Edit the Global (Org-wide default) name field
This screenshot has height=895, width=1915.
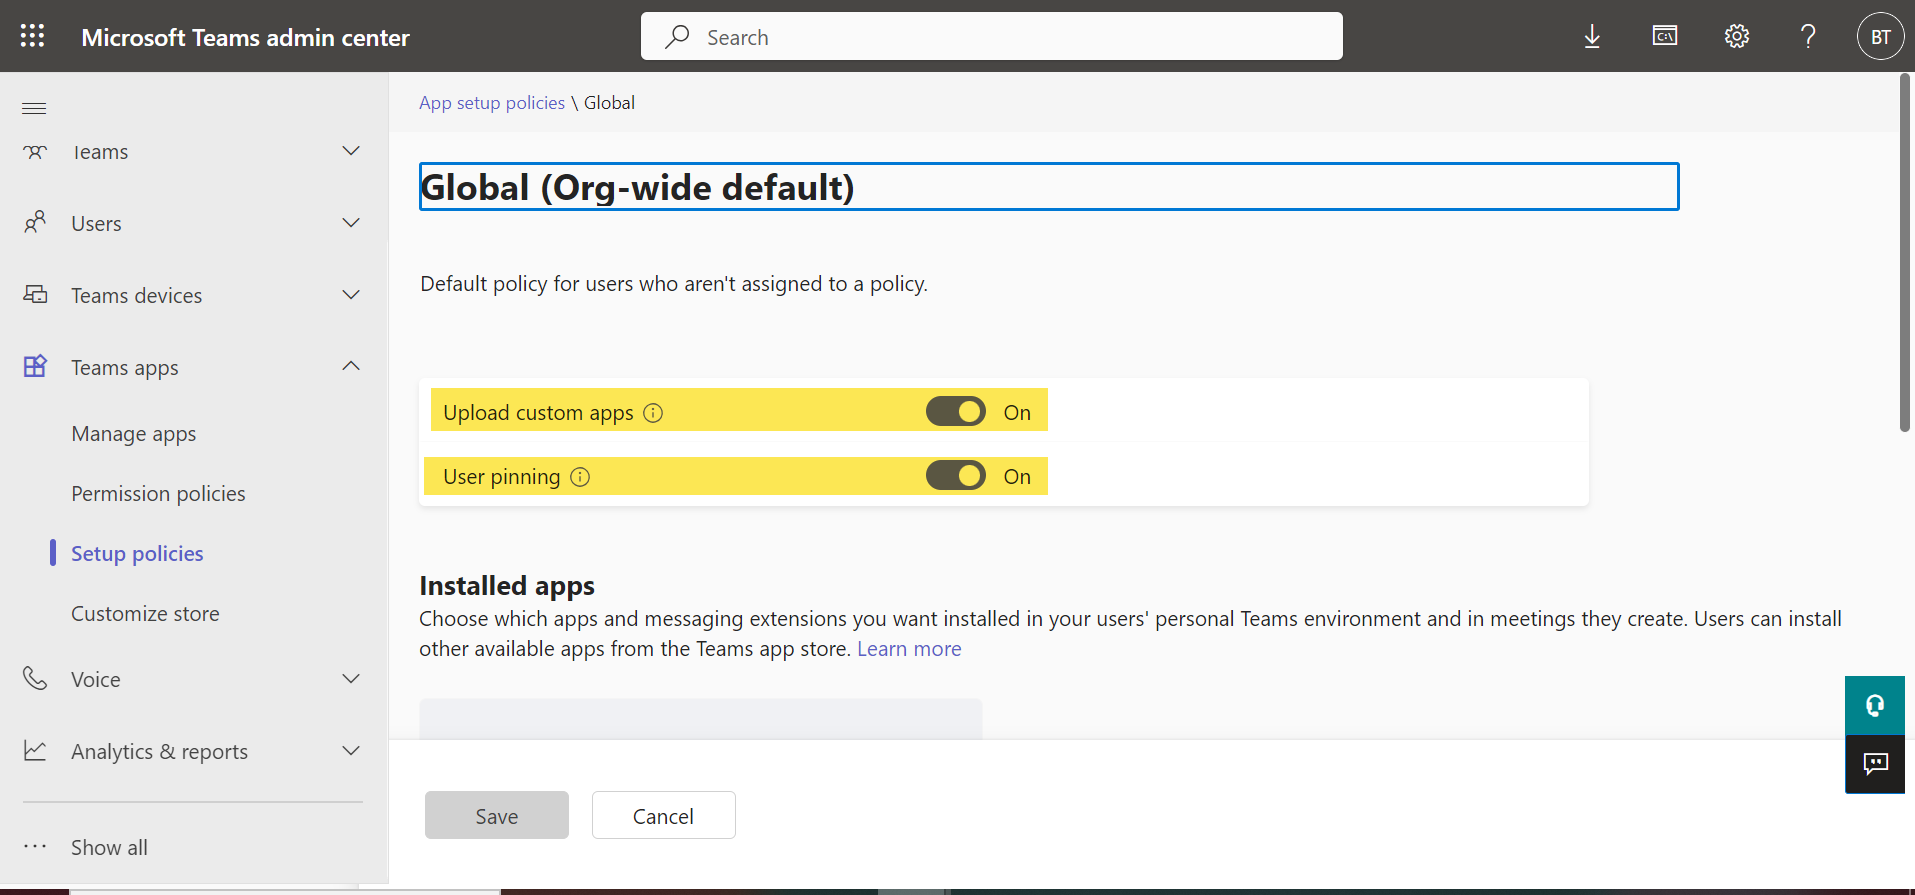[1049, 187]
